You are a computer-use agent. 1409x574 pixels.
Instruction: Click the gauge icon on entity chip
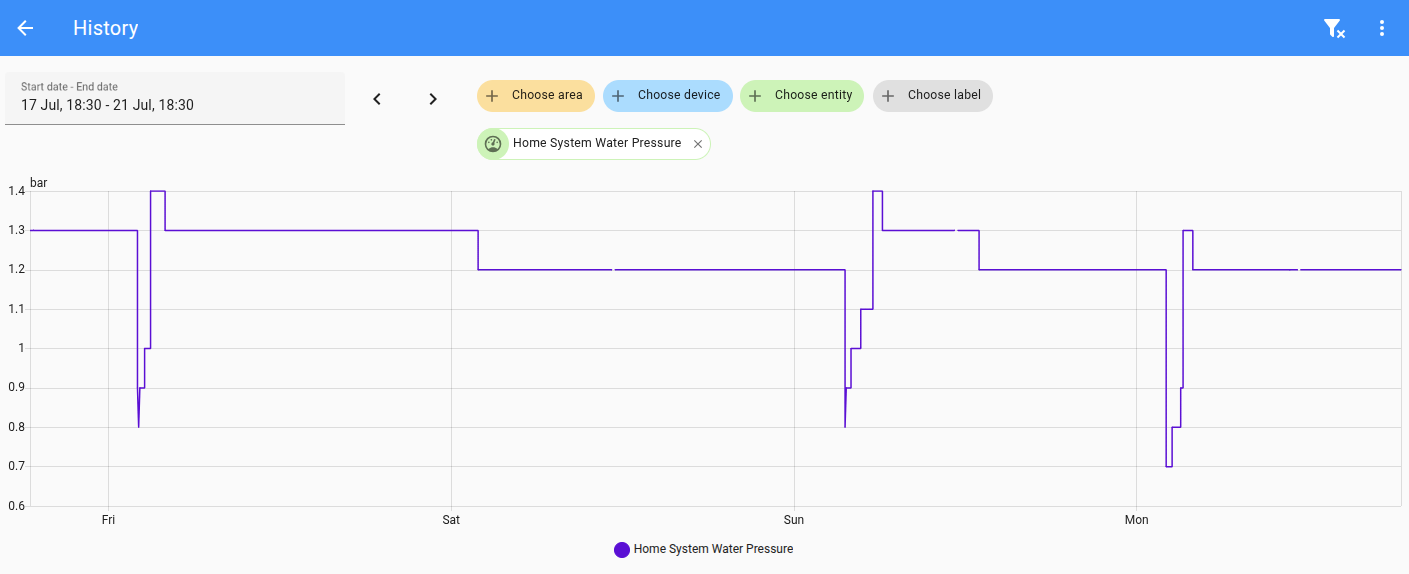492,144
